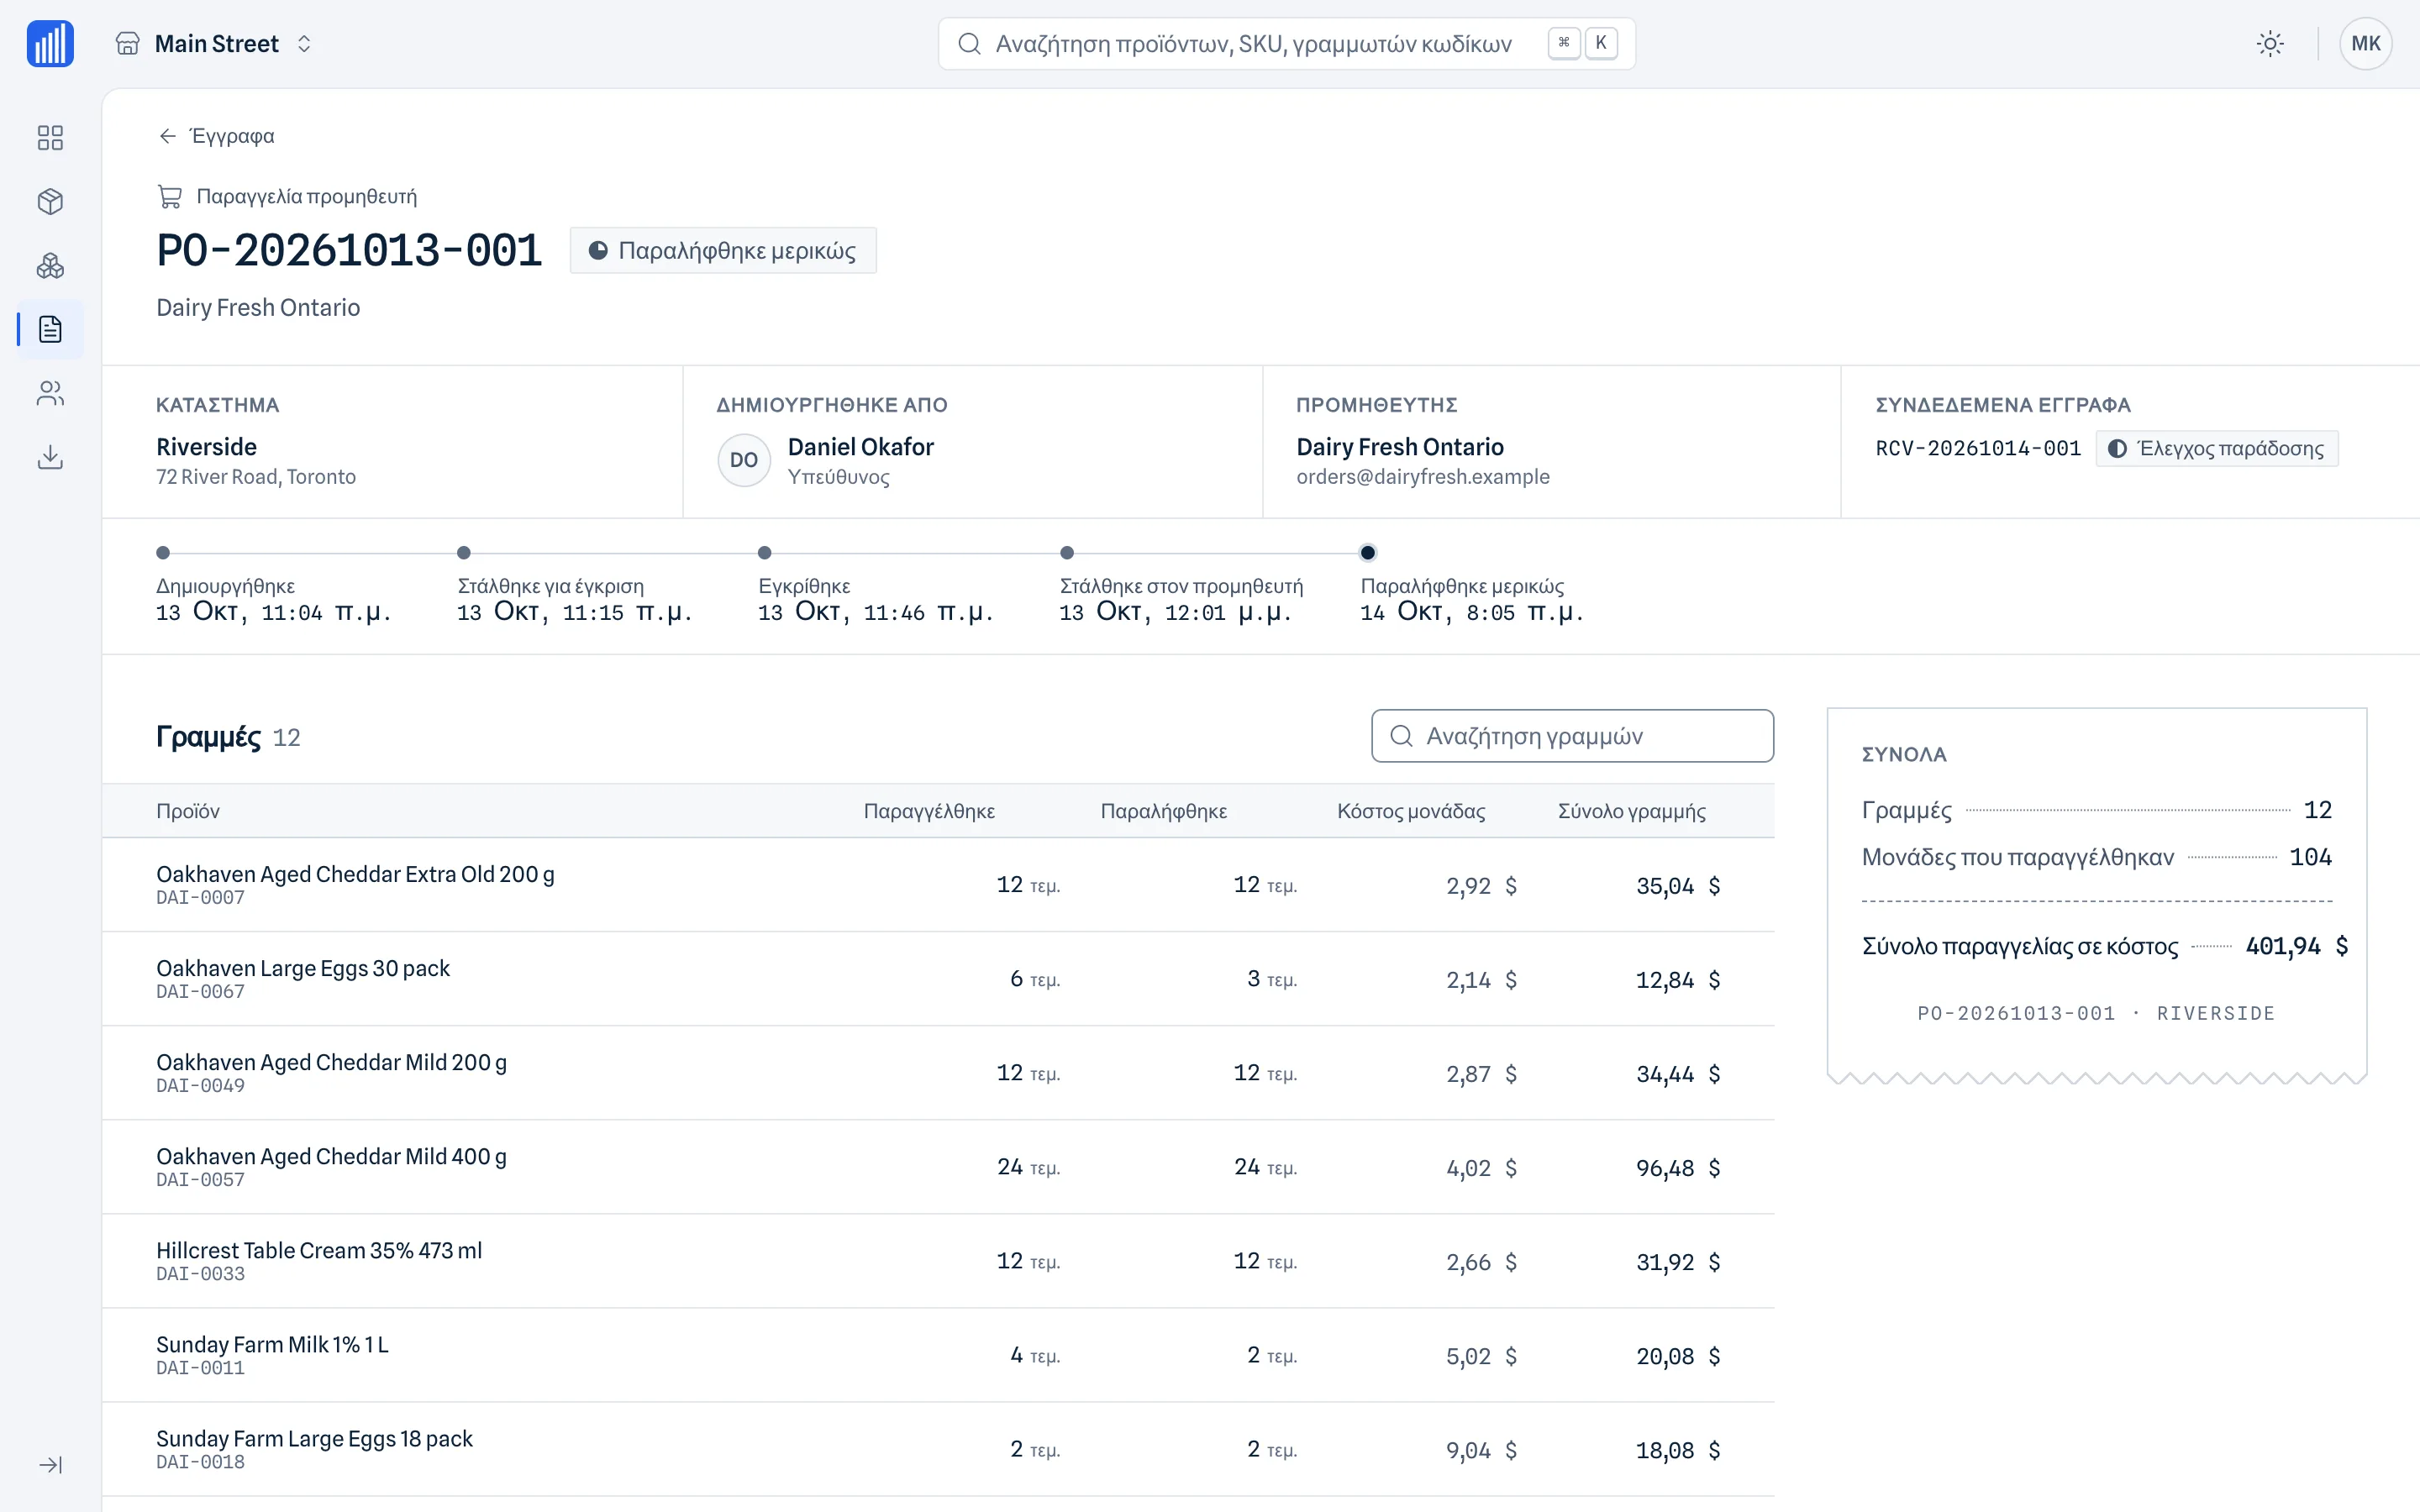The width and height of the screenshot is (2420, 1512).
Task: Open MK user avatar menu
Action: coord(2365,44)
